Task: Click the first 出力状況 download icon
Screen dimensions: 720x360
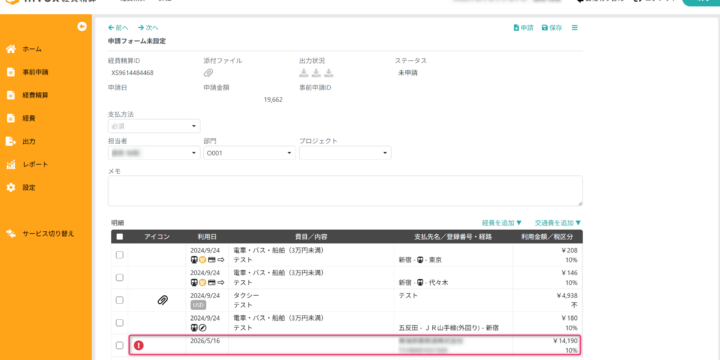Action: click(304, 73)
